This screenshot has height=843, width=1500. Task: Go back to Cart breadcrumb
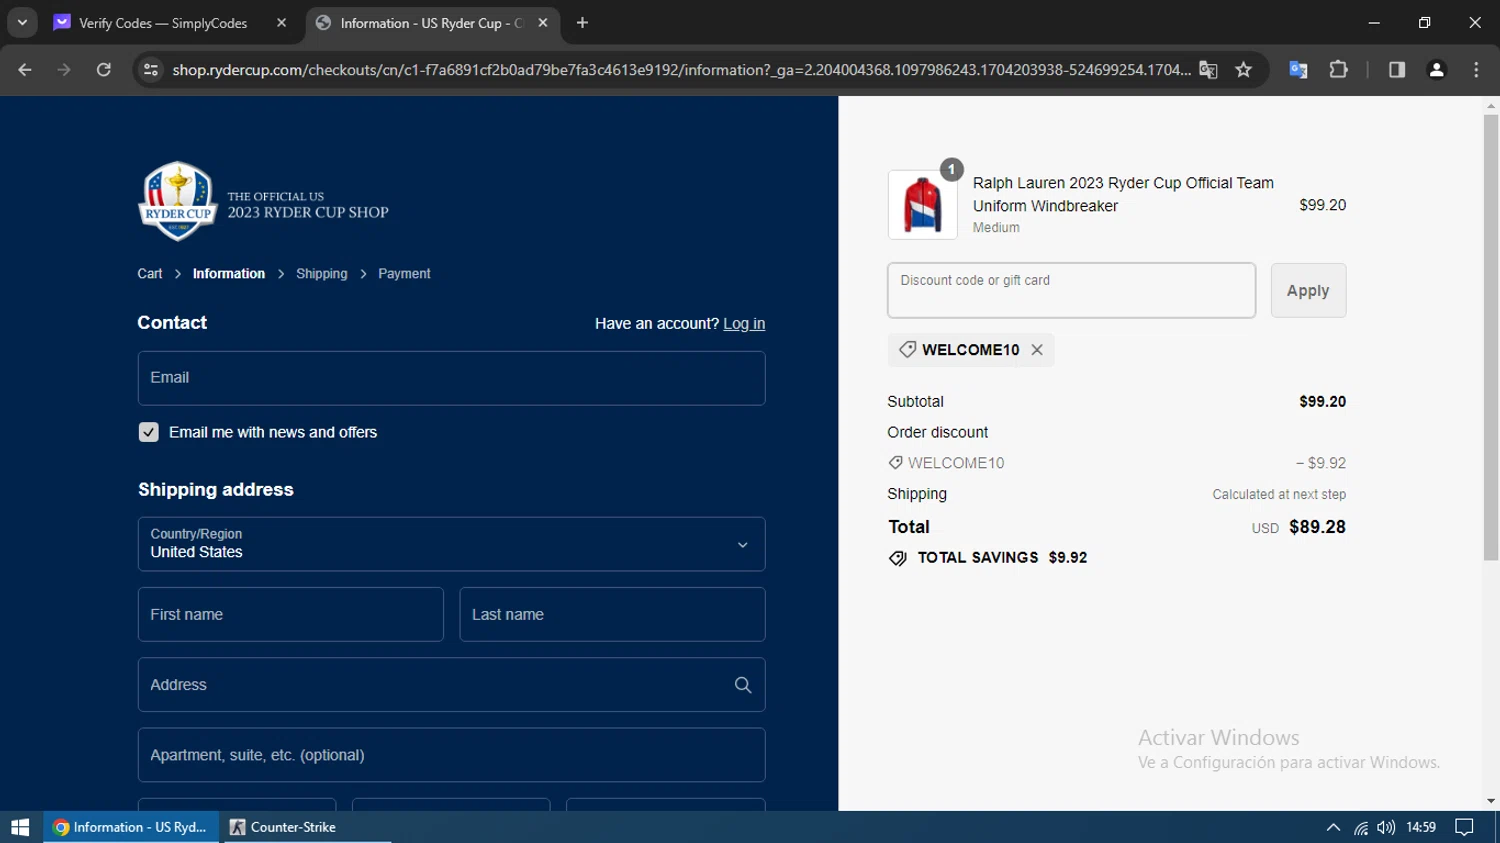pyautogui.click(x=150, y=273)
